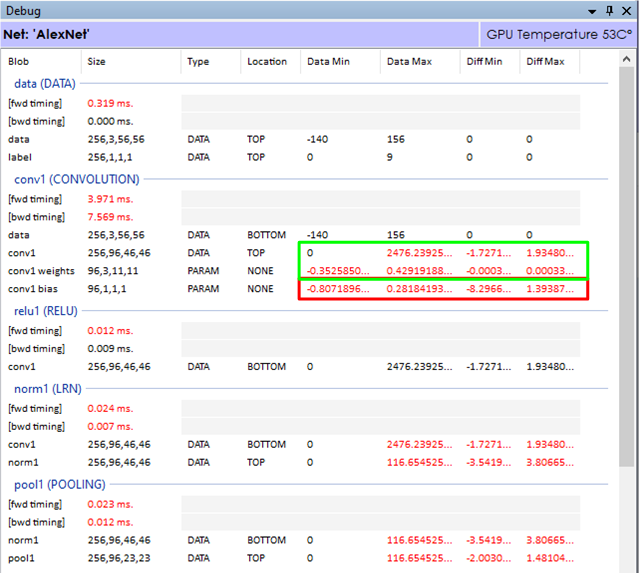Select the 0.024 ms. norm1 fwd timing
639x573 pixels.
click(x=110, y=409)
